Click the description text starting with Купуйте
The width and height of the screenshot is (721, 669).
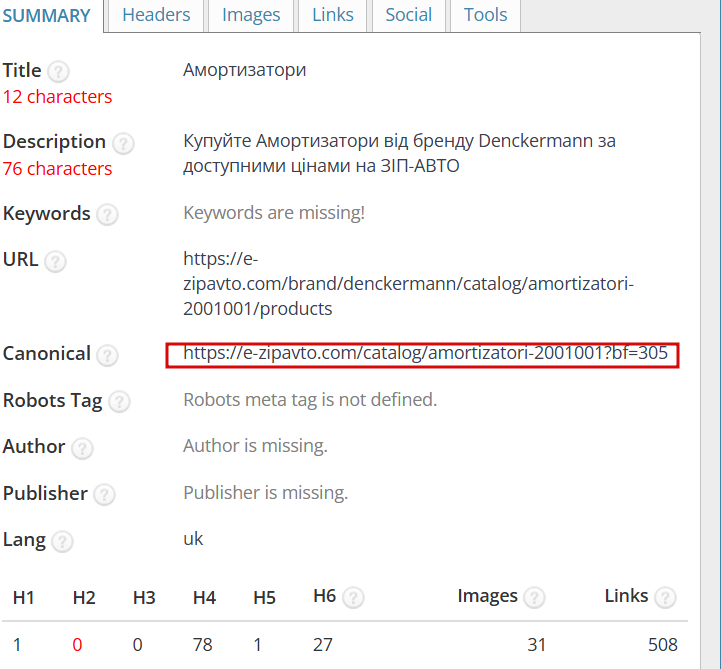click(x=399, y=153)
